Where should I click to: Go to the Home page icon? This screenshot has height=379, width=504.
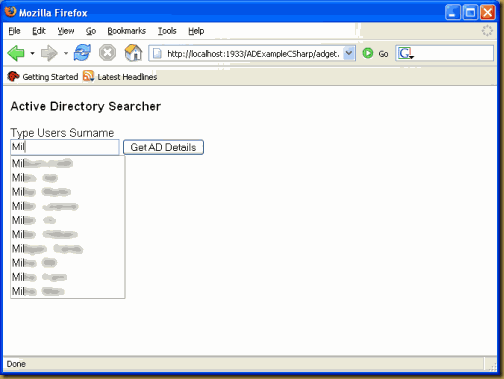[133, 53]
